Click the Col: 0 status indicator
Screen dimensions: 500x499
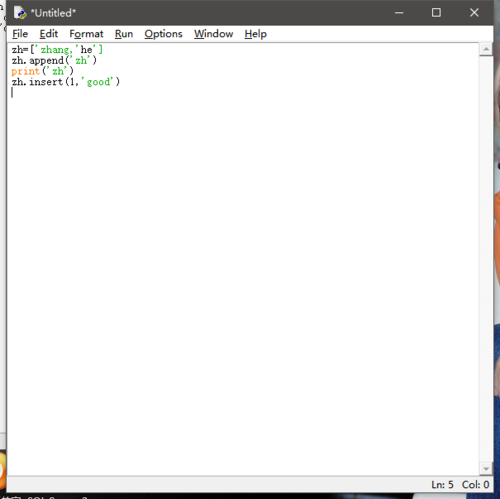tap(475, 485)
